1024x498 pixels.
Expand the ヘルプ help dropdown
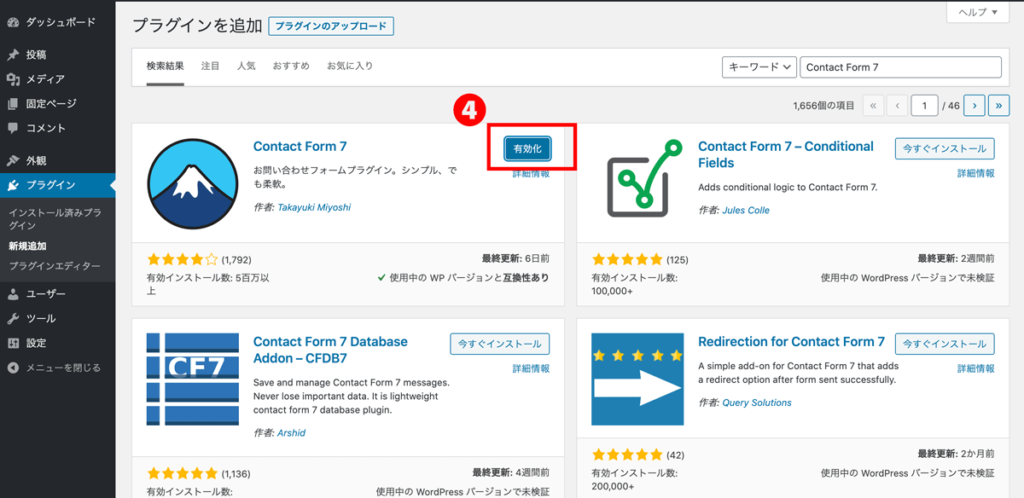(x=977, y=12)
